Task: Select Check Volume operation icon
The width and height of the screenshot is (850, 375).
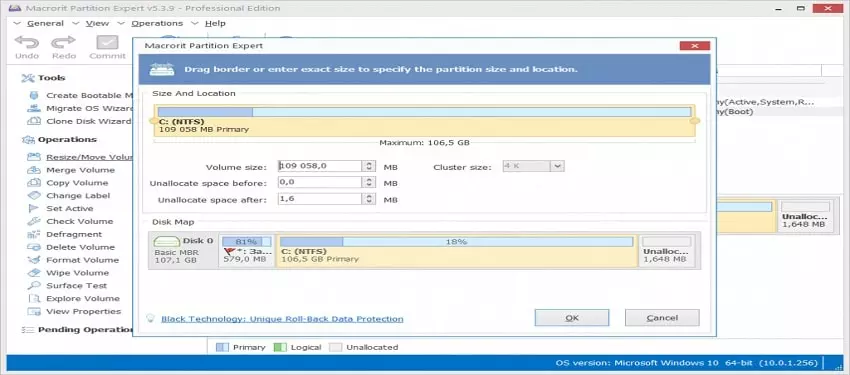Action: [34, 222]
